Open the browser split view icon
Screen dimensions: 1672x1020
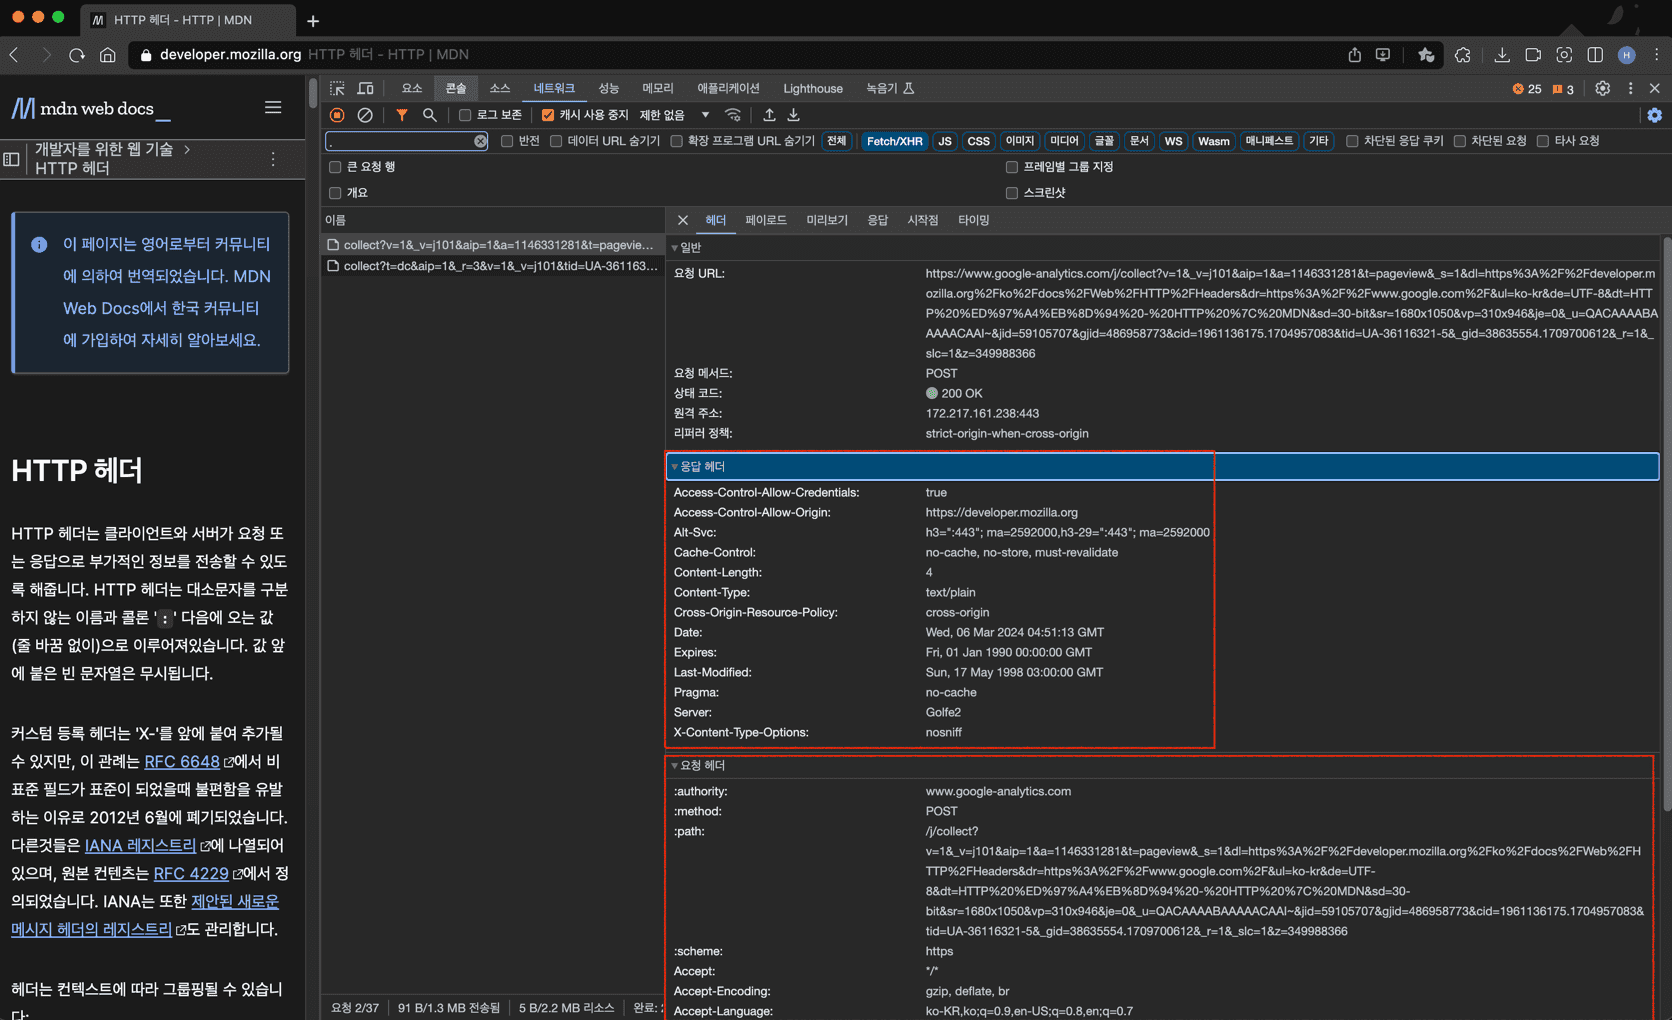[1595, 55]
